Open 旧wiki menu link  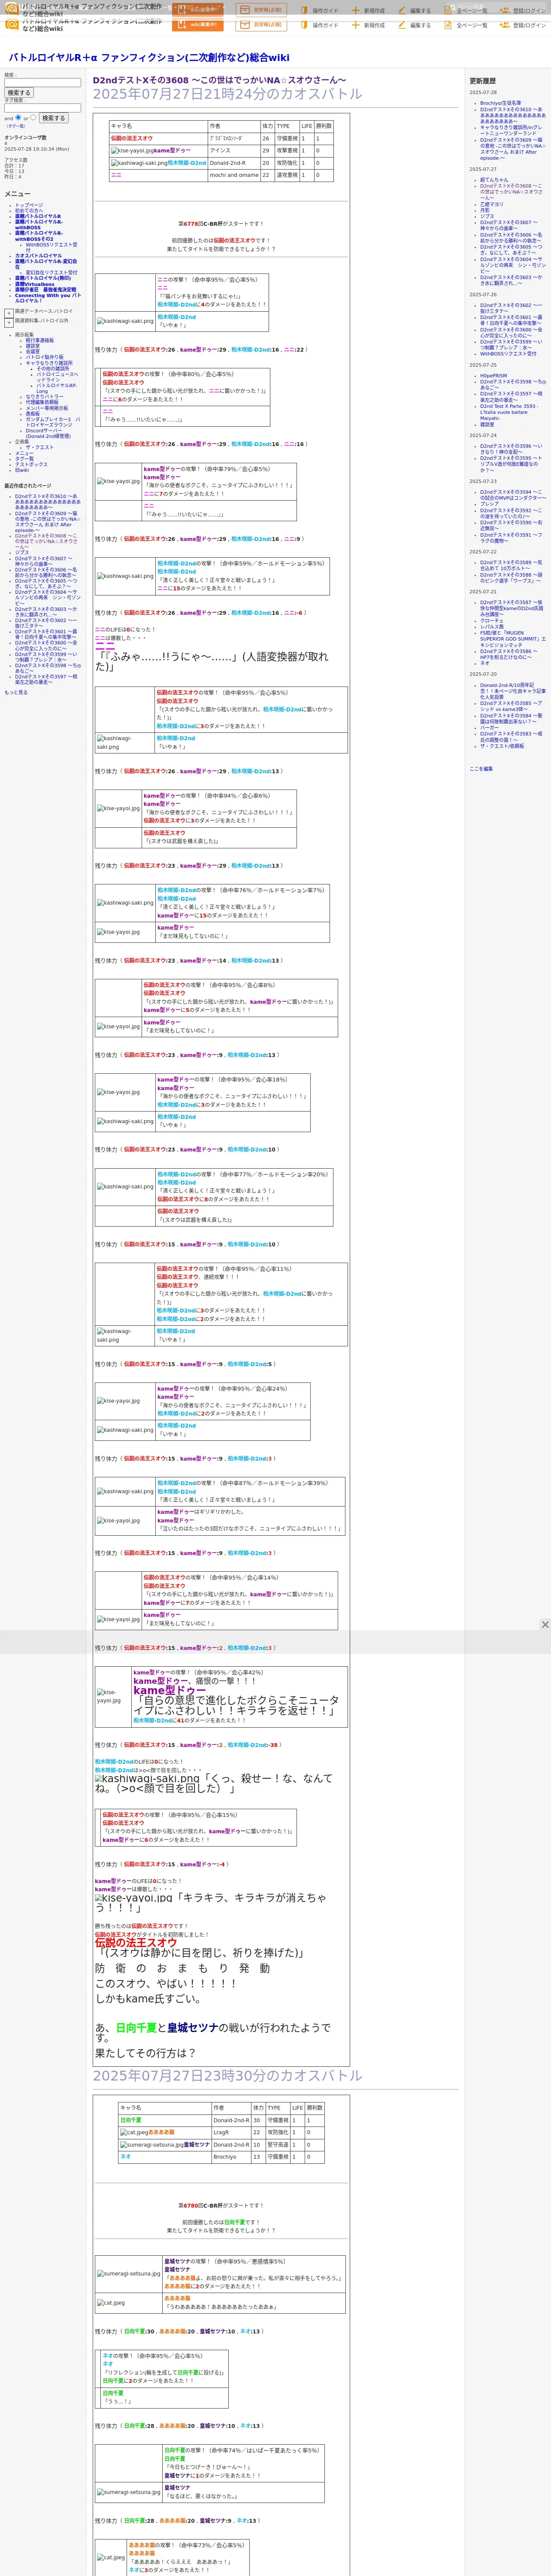click(22, 470)
